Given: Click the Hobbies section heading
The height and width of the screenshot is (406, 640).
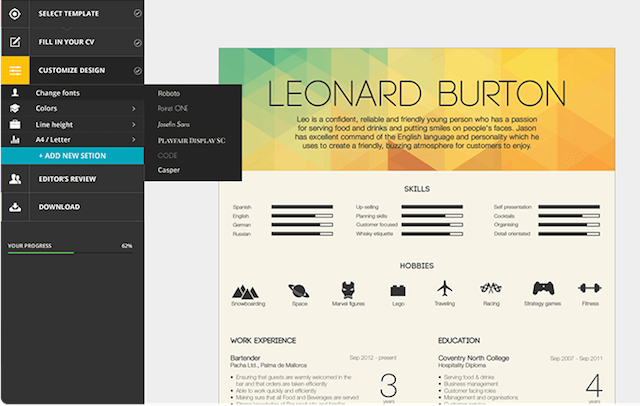Looking at the screenshot, I should point(417,266).
